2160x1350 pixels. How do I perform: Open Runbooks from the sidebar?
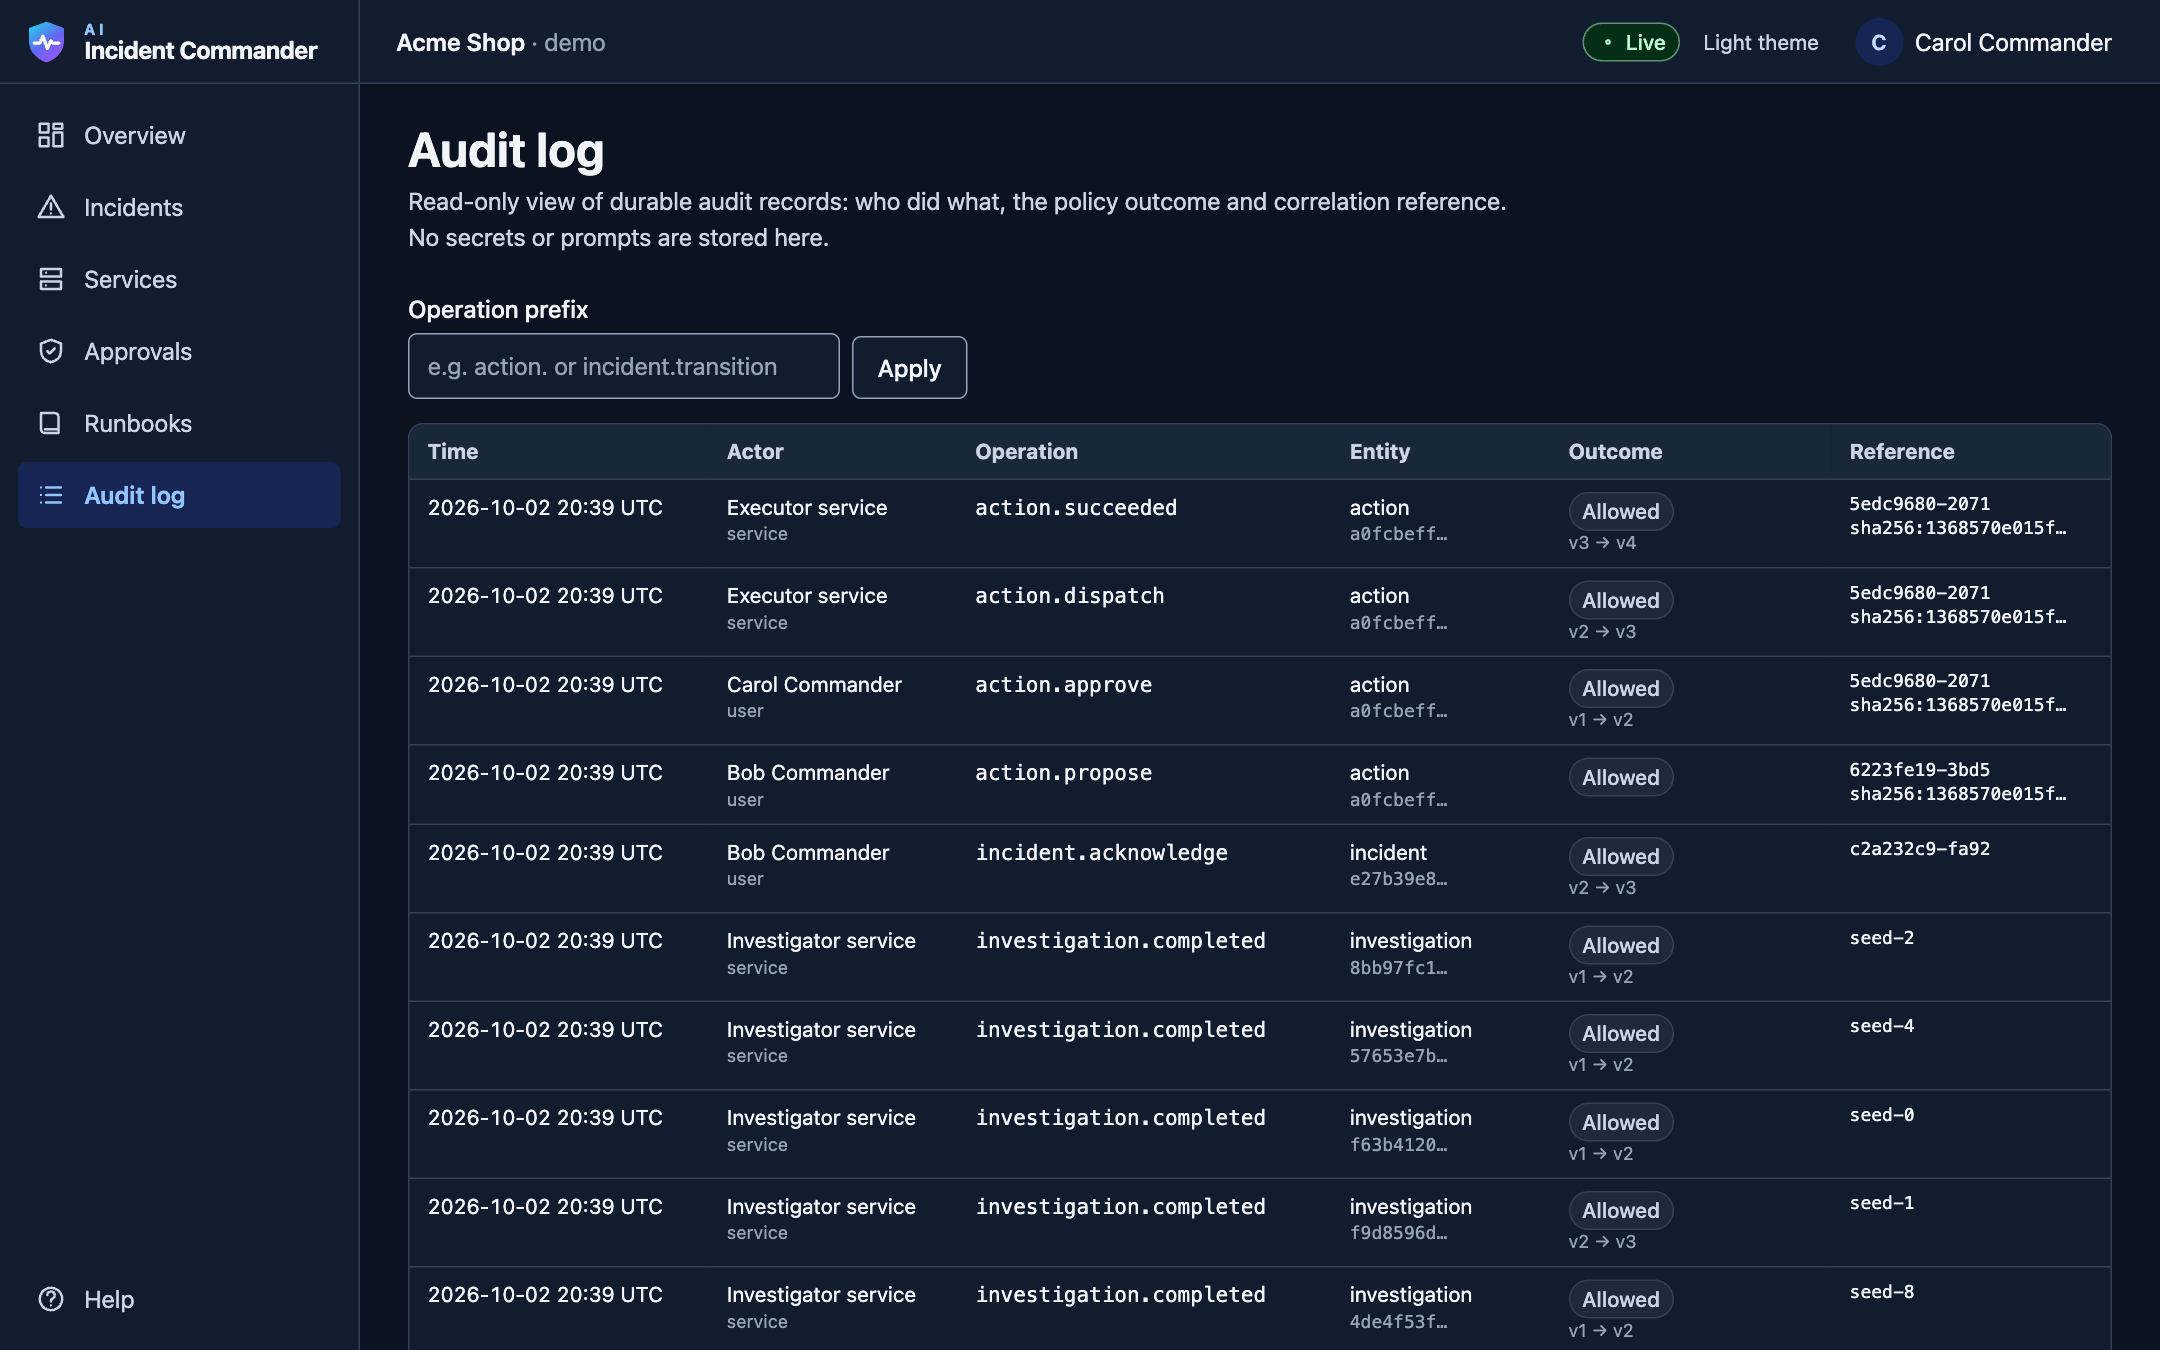(x=179, y=423)
